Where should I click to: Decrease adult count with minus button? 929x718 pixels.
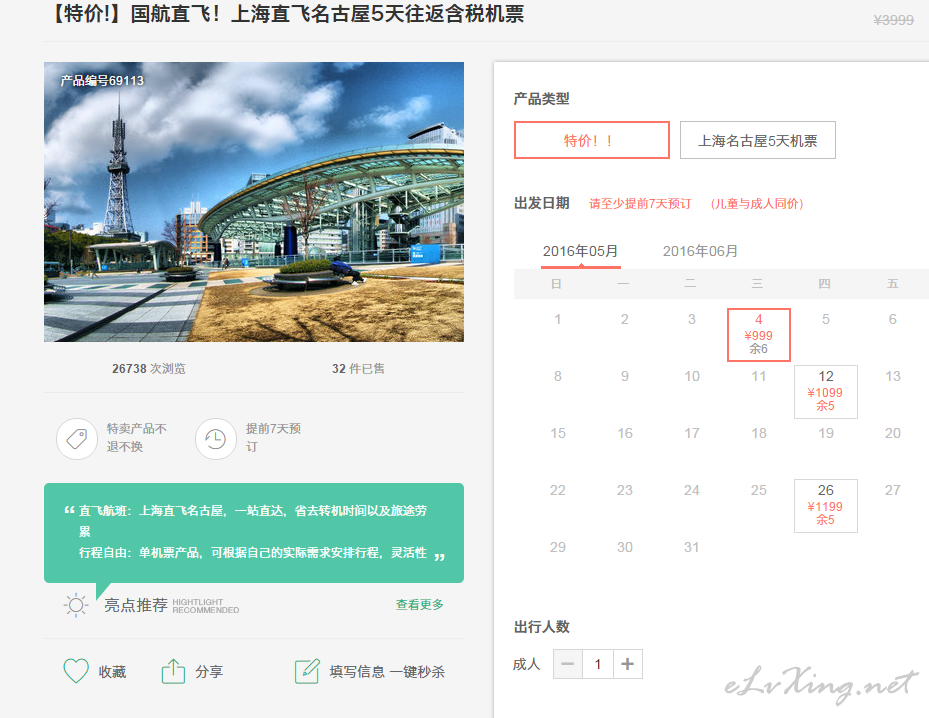tap(568, 664)
